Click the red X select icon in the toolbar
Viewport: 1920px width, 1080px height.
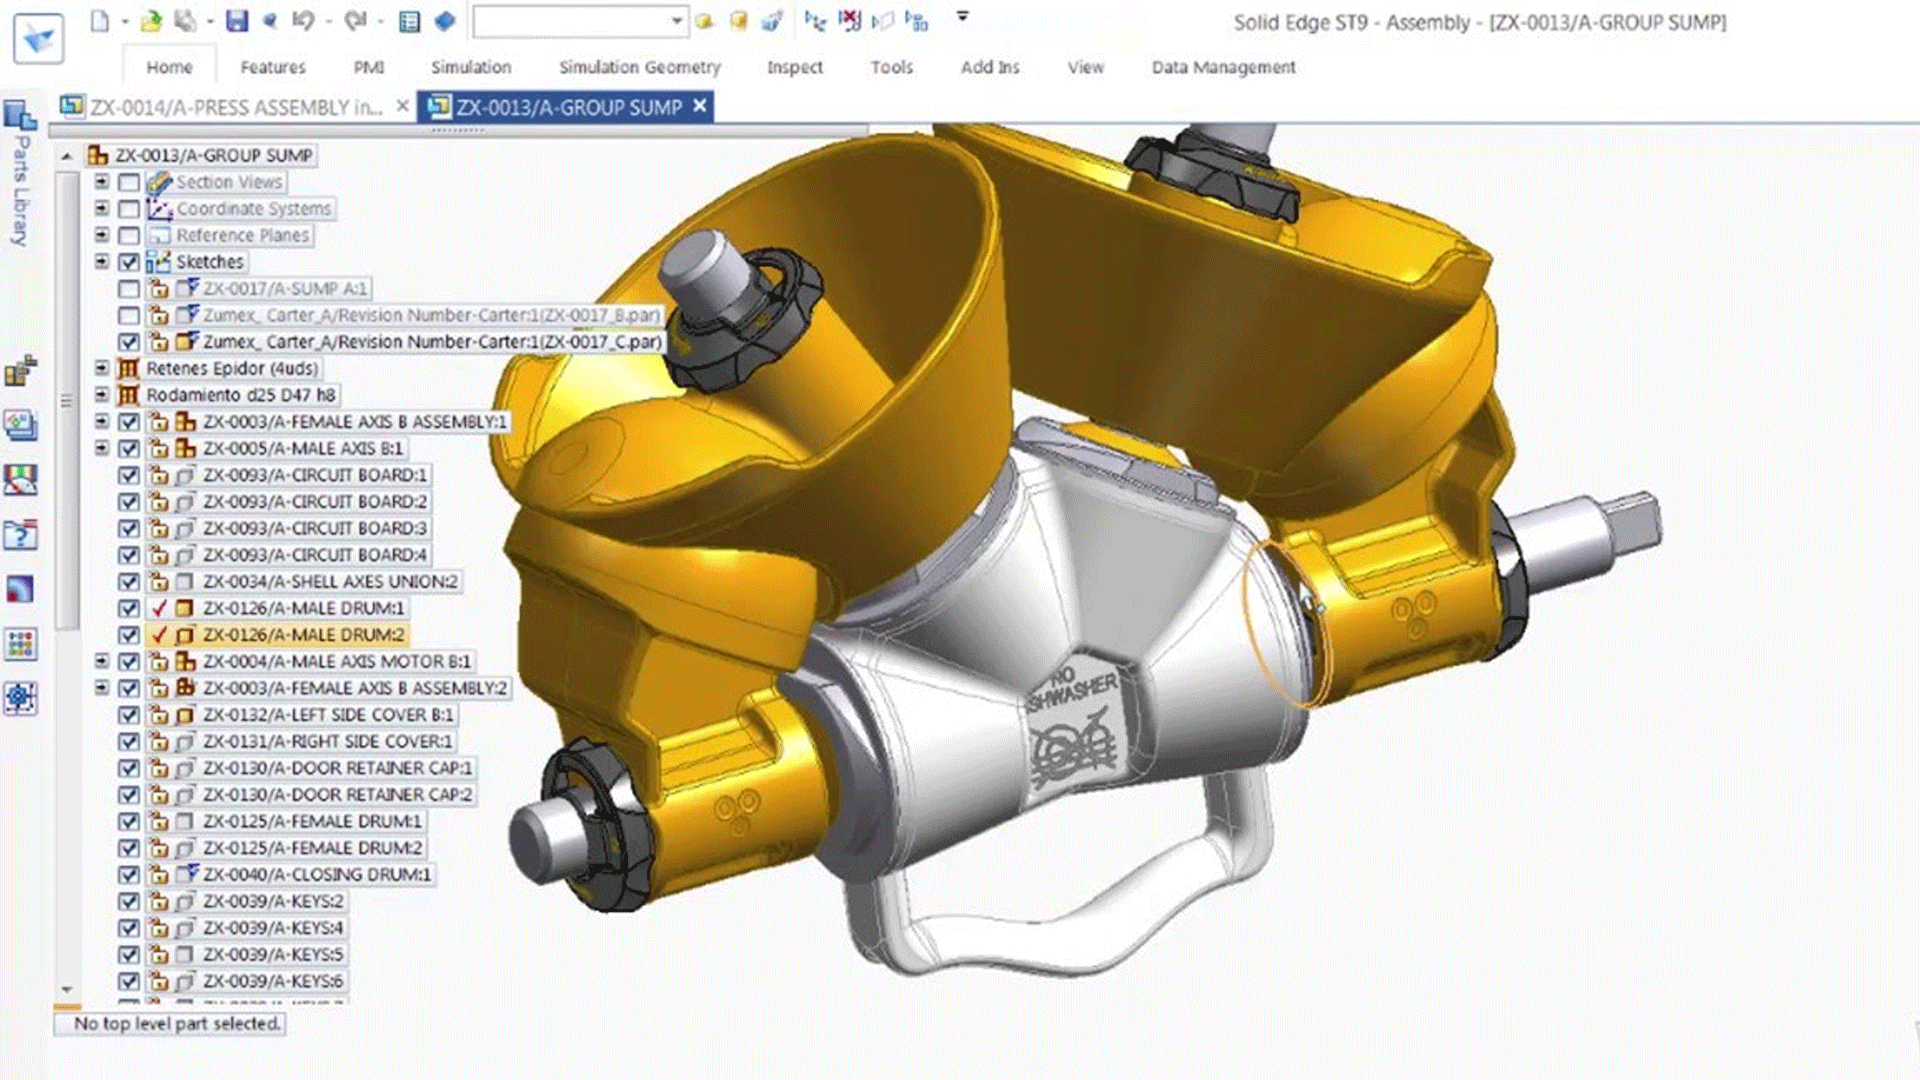point(850,21)
